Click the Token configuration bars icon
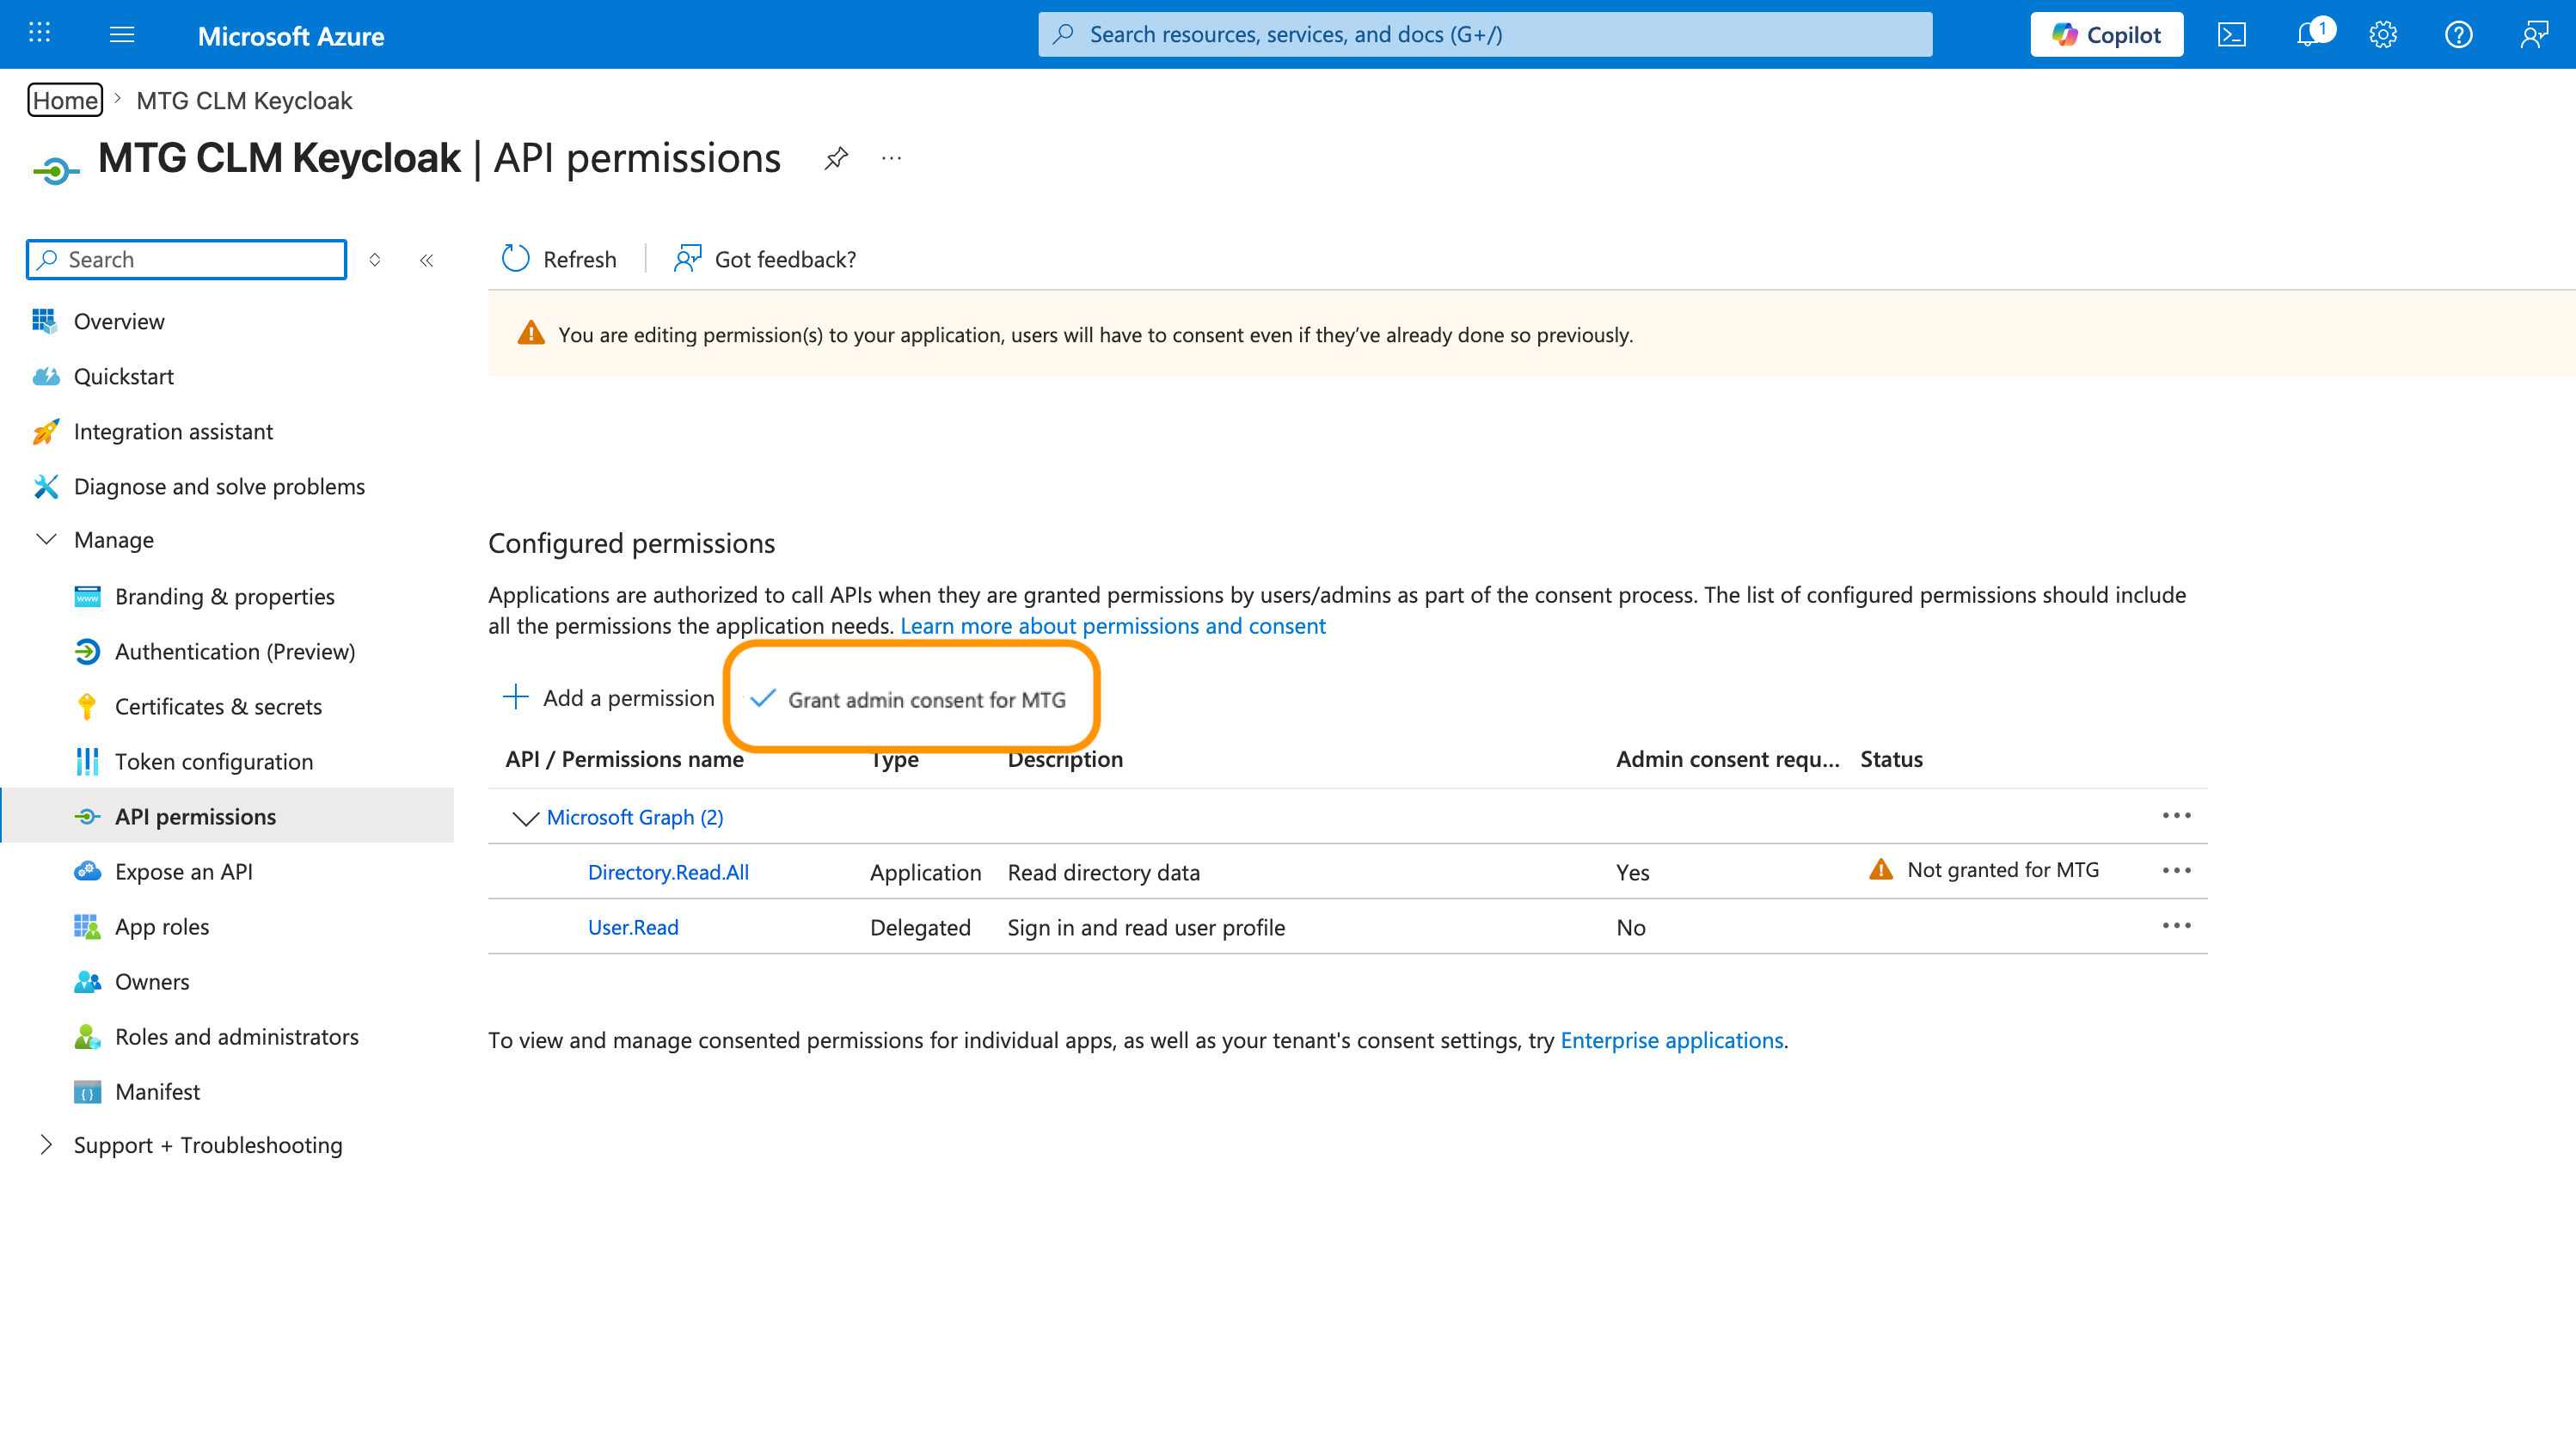Viewport: 2576px width, 1429px height. click(x=87, y=761)
